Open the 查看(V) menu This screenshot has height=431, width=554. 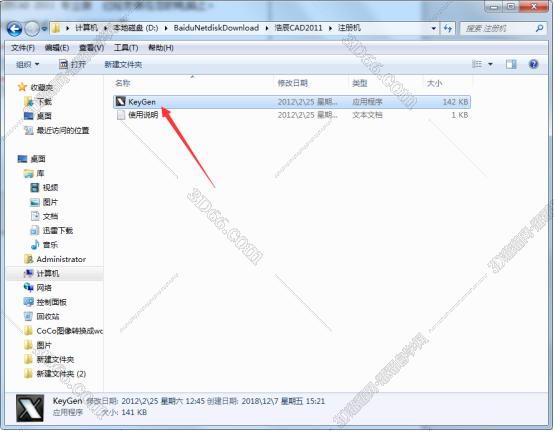click(91, 47)
